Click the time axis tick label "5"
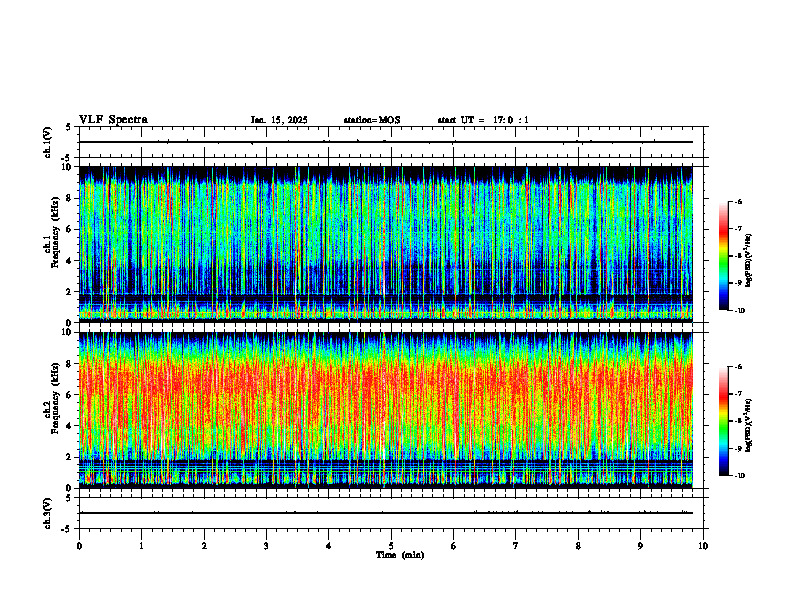792x612 pixels. click(391, 546)
